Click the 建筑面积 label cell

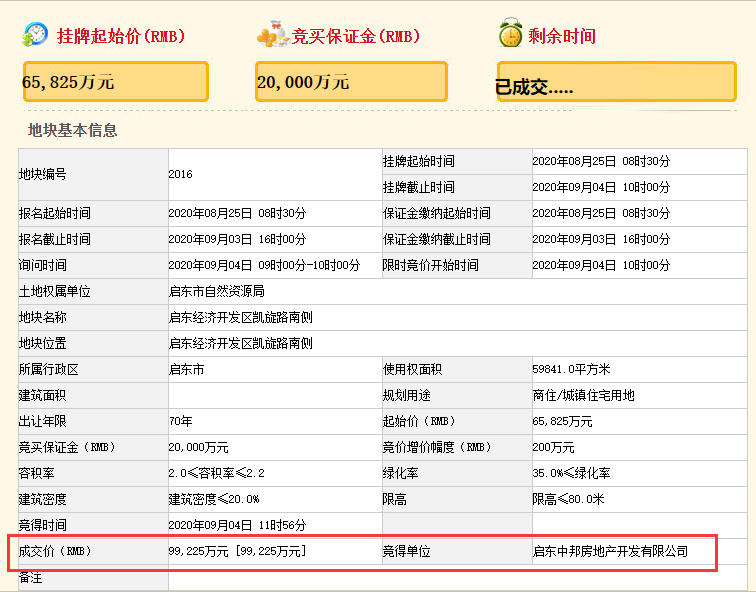point(94,395)
